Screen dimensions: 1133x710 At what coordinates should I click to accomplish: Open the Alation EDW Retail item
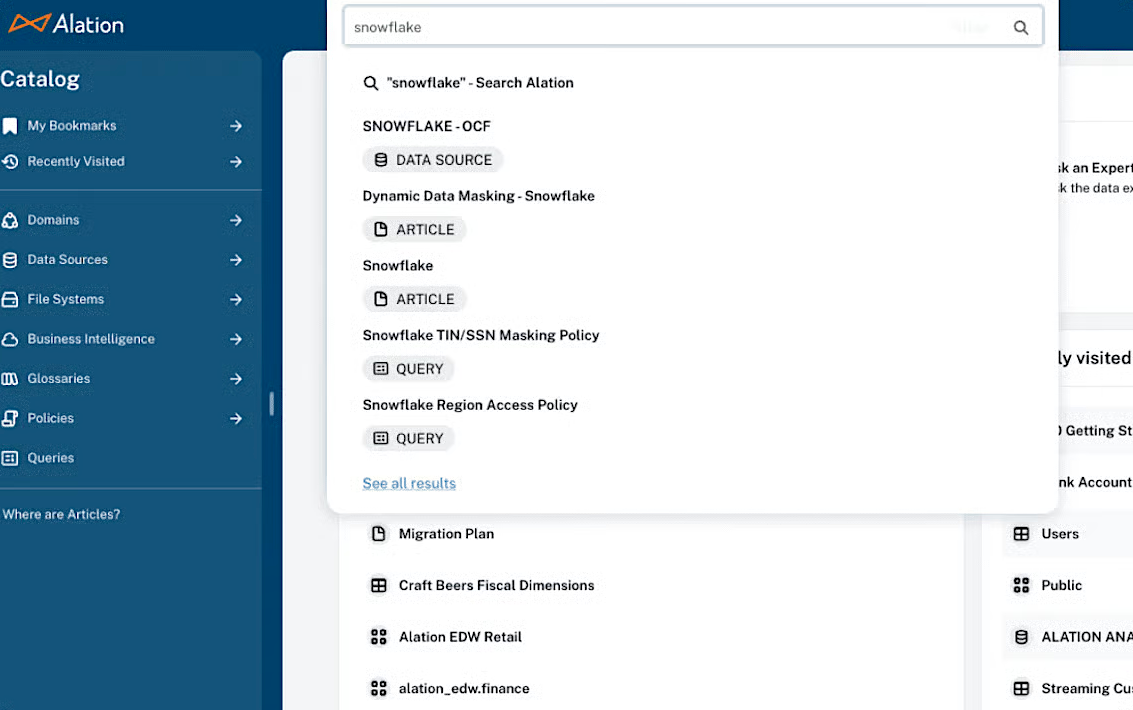460,637
